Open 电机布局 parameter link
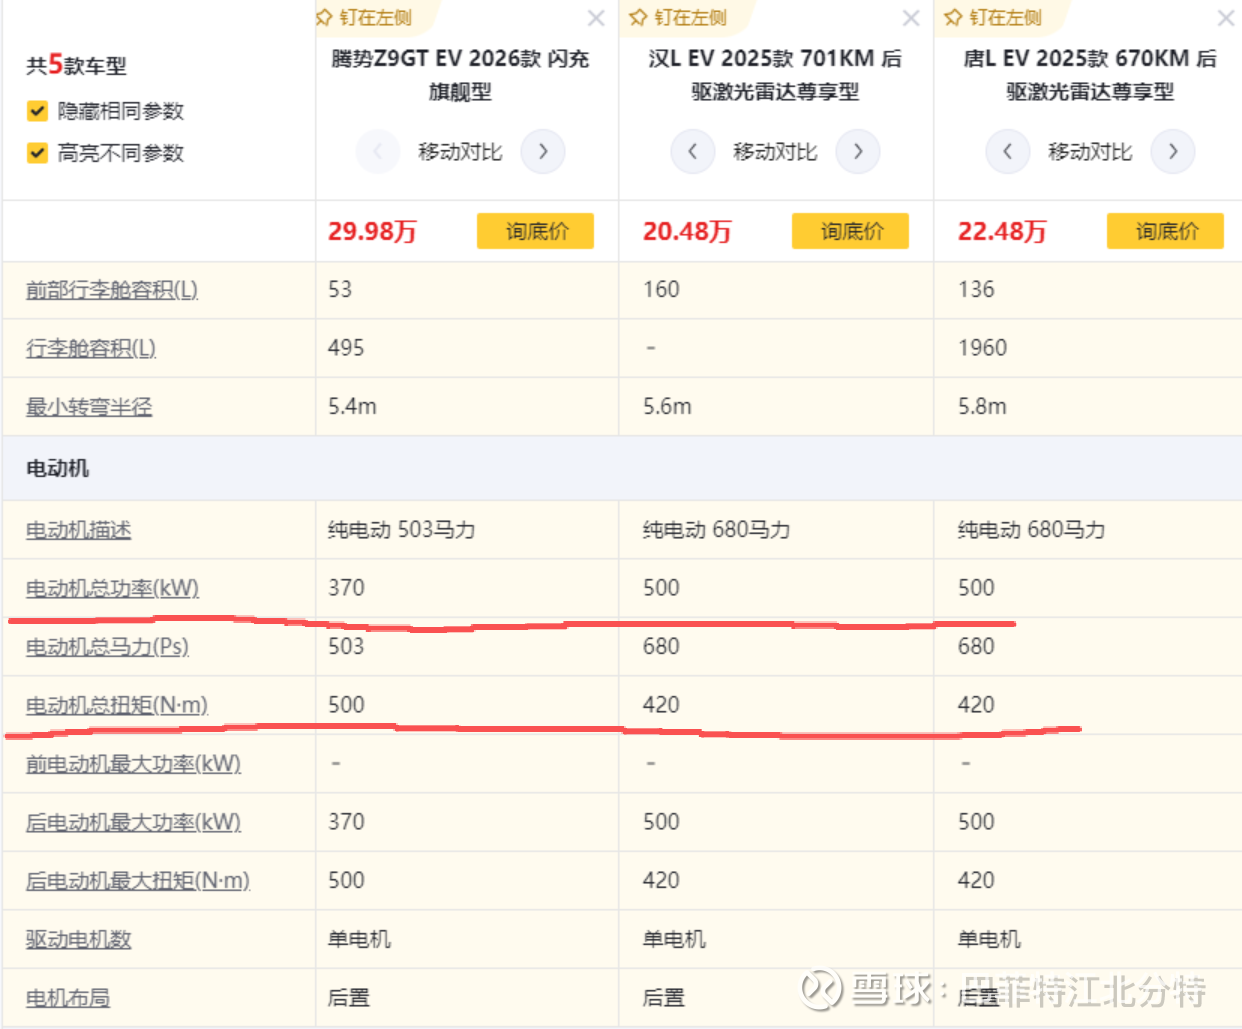The width and height of the screenshot is (1242, 1029). click(68, 998)
